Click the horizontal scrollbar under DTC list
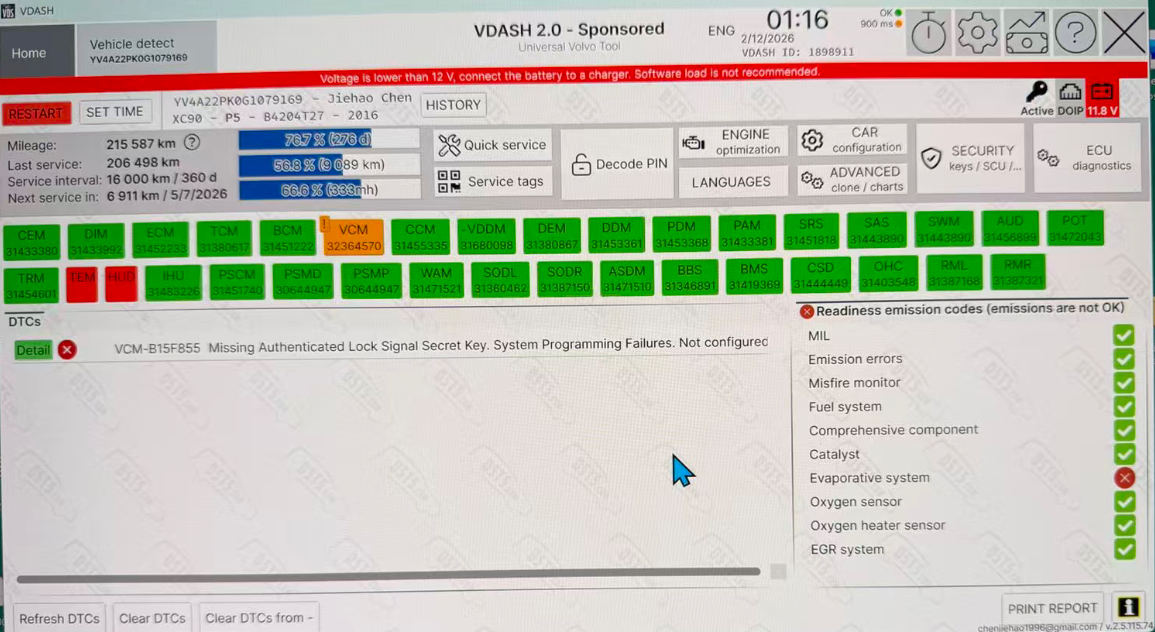 pos(388,573)
